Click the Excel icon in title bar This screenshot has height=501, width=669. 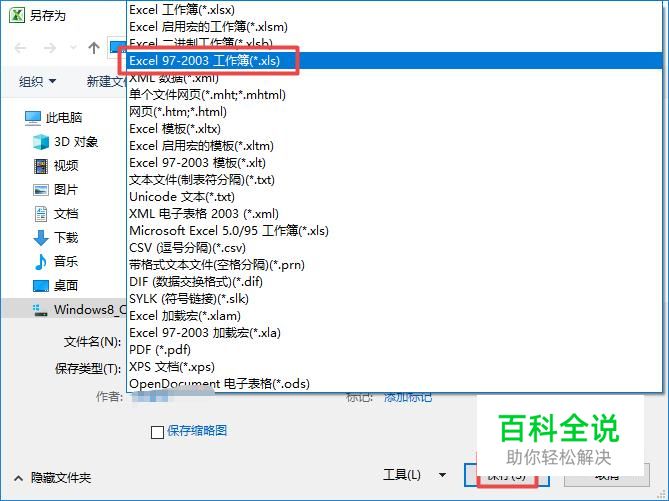(x=17, y=15)
